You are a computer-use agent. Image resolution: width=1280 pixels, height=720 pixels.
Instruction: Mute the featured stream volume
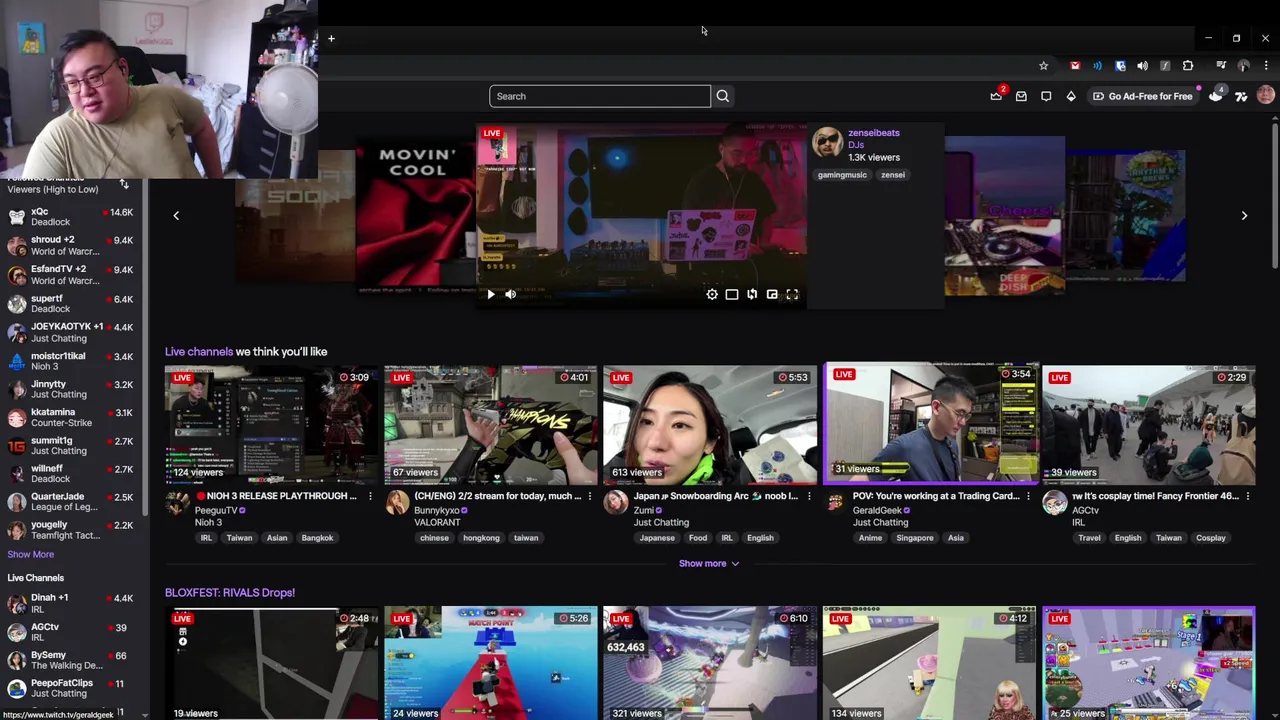point(510,294)
